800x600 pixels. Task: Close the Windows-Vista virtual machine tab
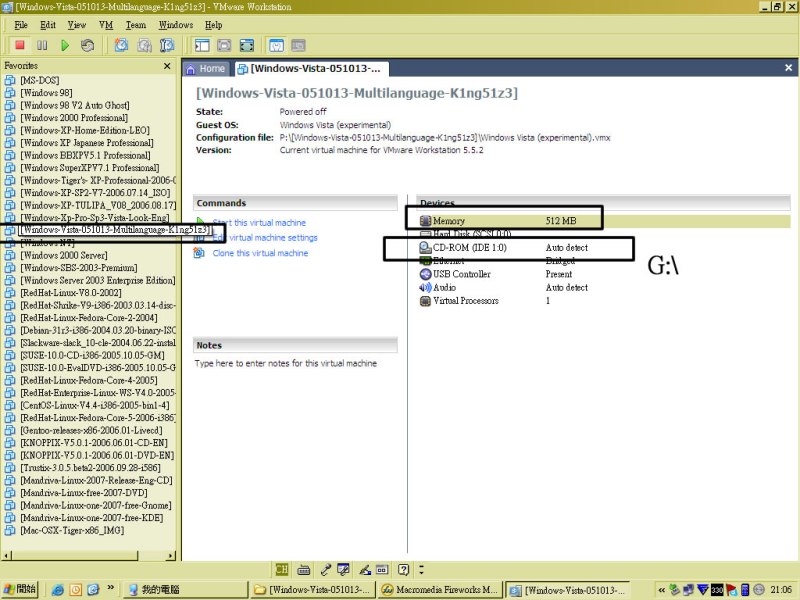tap(788, 68)
